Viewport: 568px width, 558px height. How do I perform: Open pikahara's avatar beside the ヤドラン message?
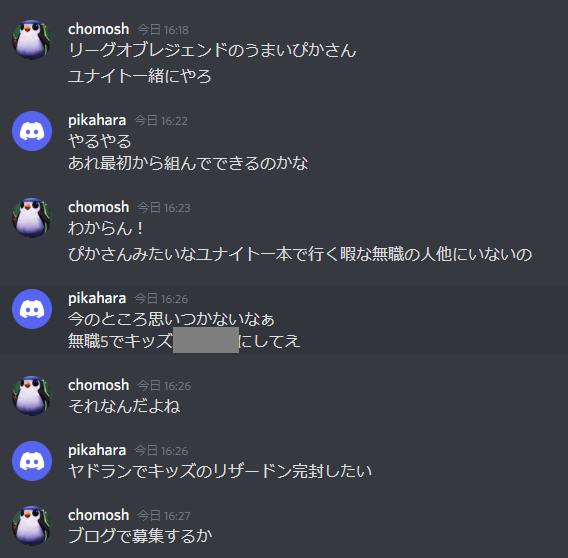pyautogui.click(x=32, y=461)
